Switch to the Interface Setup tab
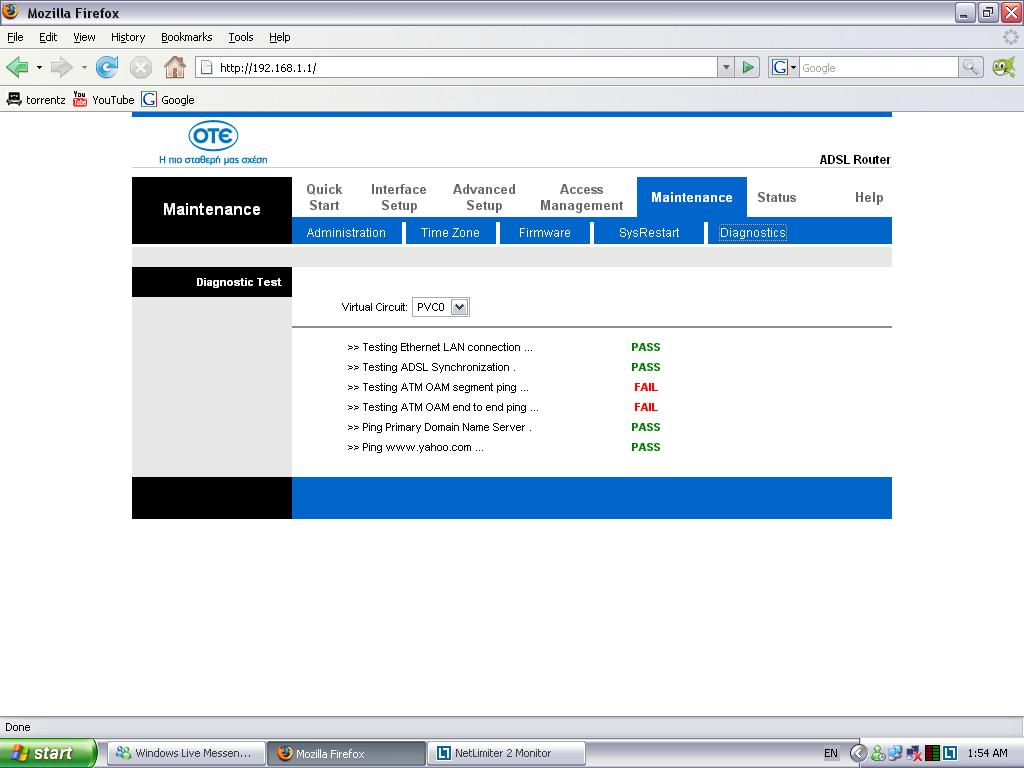 point(398,197)
